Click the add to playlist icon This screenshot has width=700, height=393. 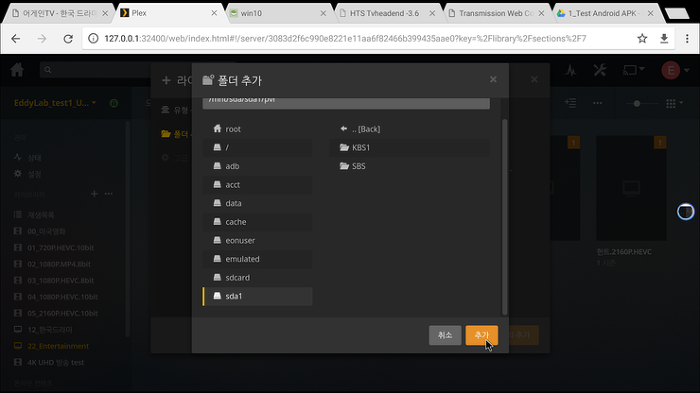click(570, 103)
